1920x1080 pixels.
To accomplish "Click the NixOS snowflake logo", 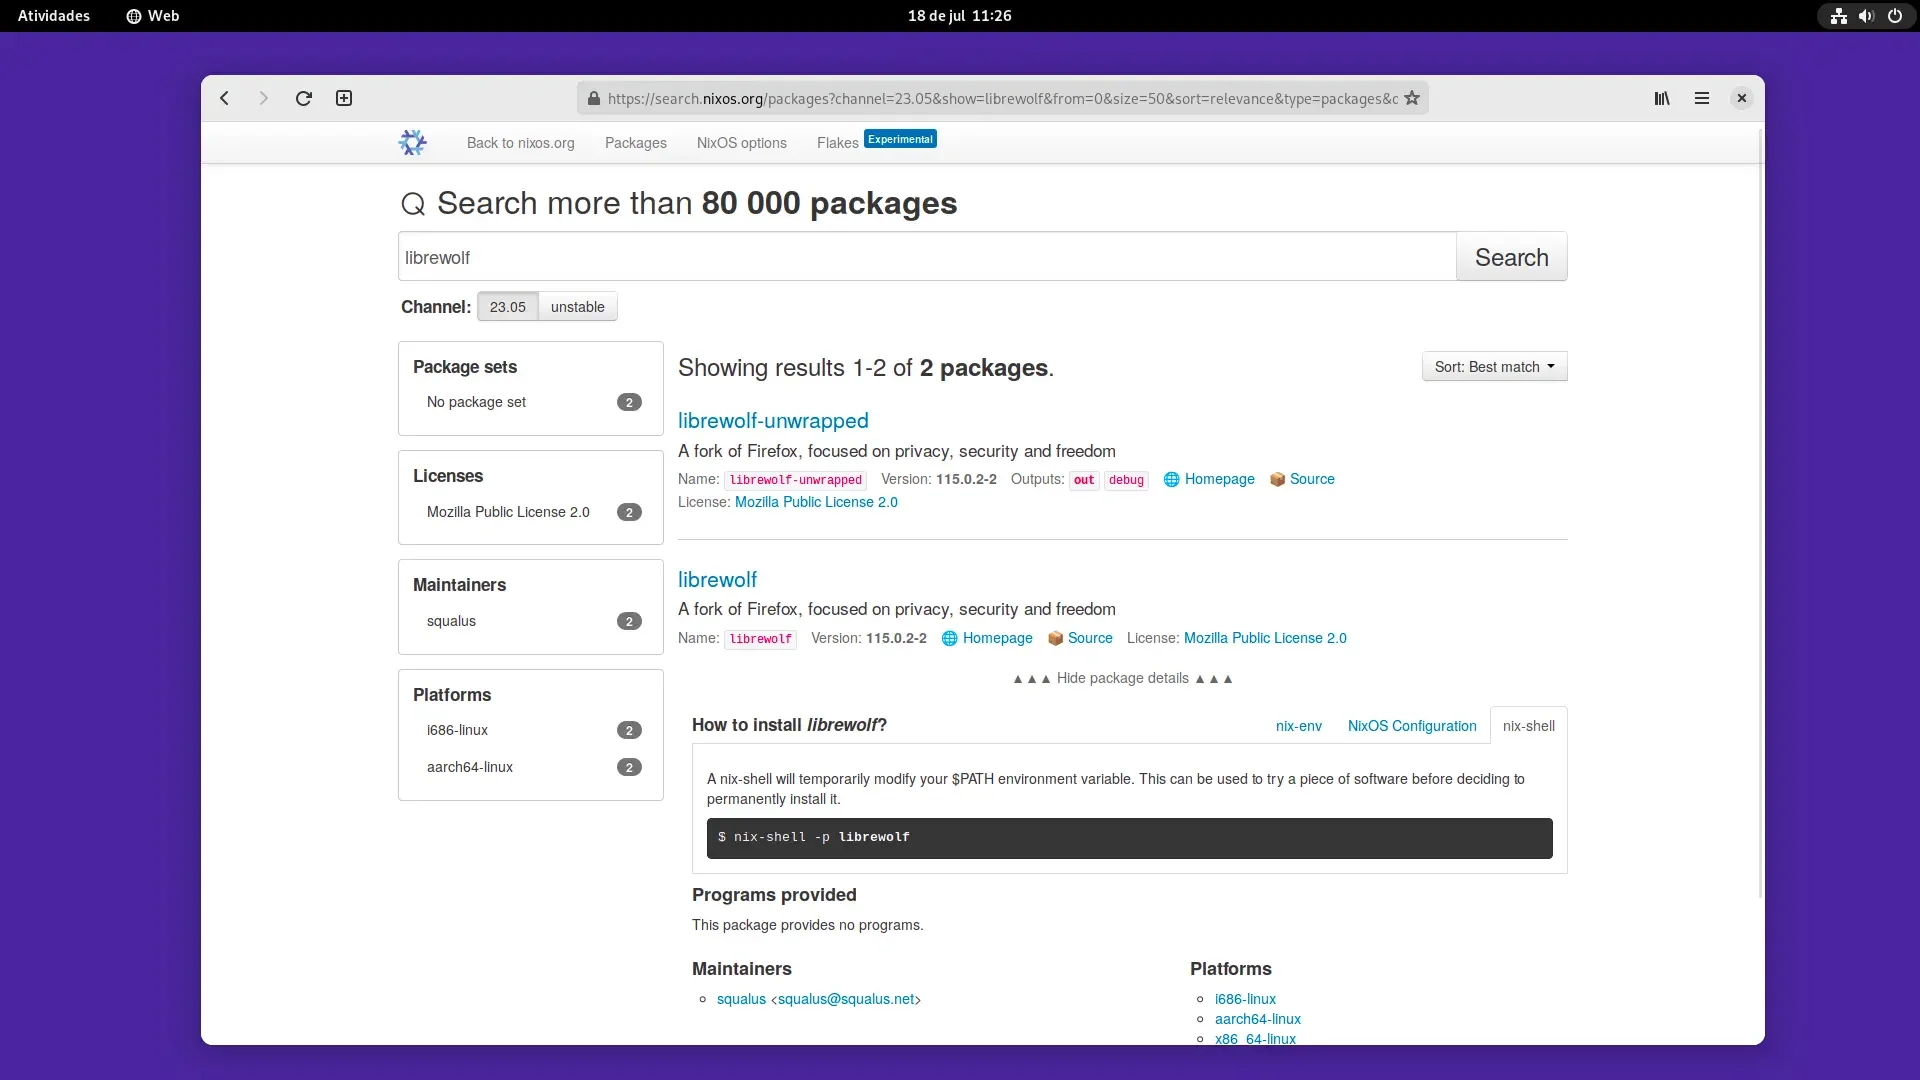I will coord(412,142).
